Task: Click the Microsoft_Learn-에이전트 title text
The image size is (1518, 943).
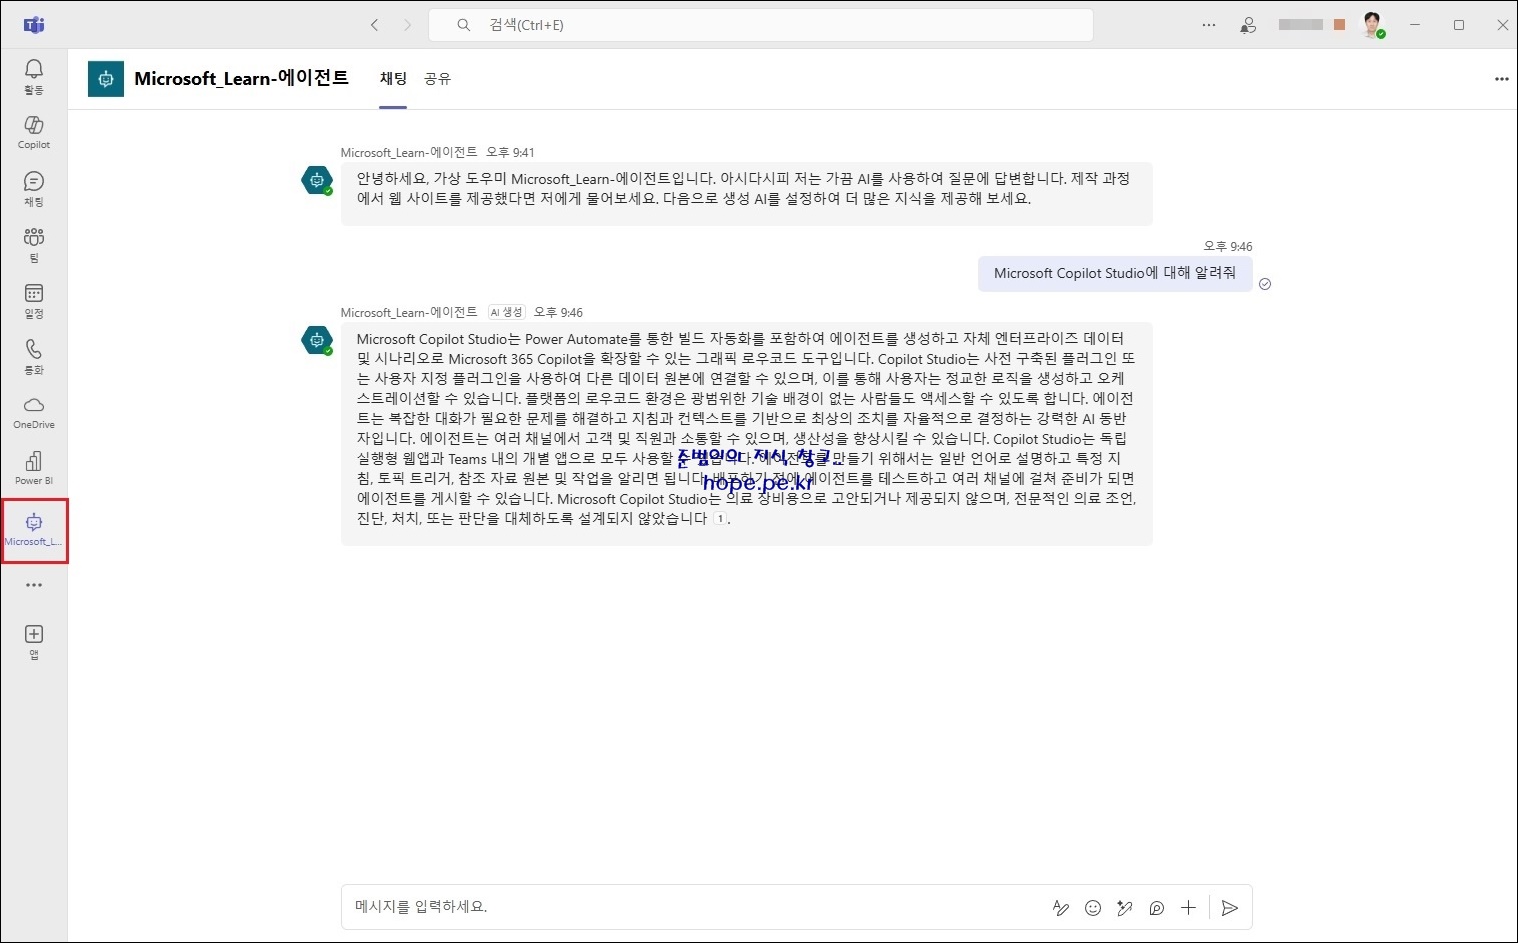Action: click(x=241, y=78)
